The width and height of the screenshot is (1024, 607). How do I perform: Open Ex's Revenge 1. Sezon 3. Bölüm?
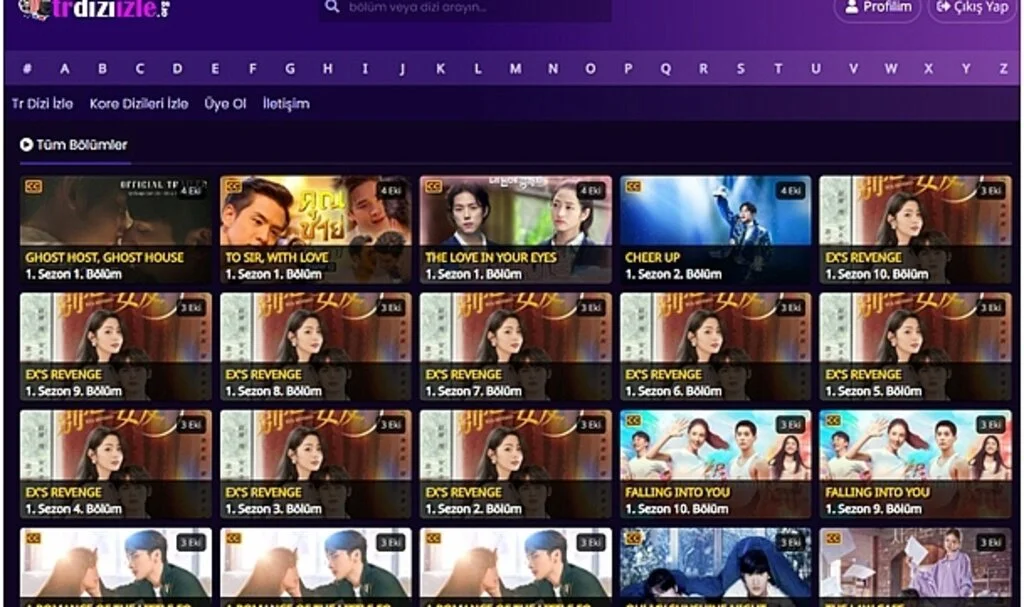click(316, 464)
